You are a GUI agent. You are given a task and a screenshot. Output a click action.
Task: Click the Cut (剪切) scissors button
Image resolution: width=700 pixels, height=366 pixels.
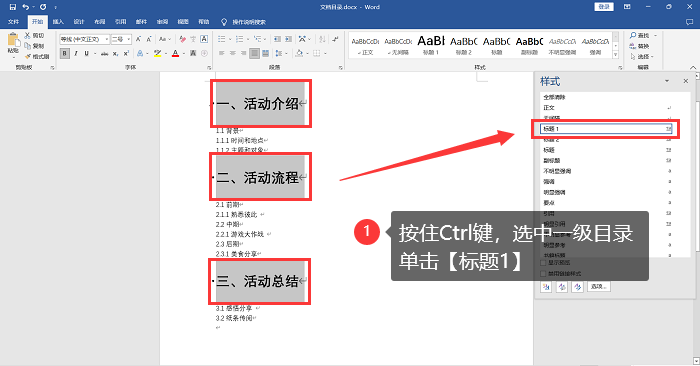point(34,35)
